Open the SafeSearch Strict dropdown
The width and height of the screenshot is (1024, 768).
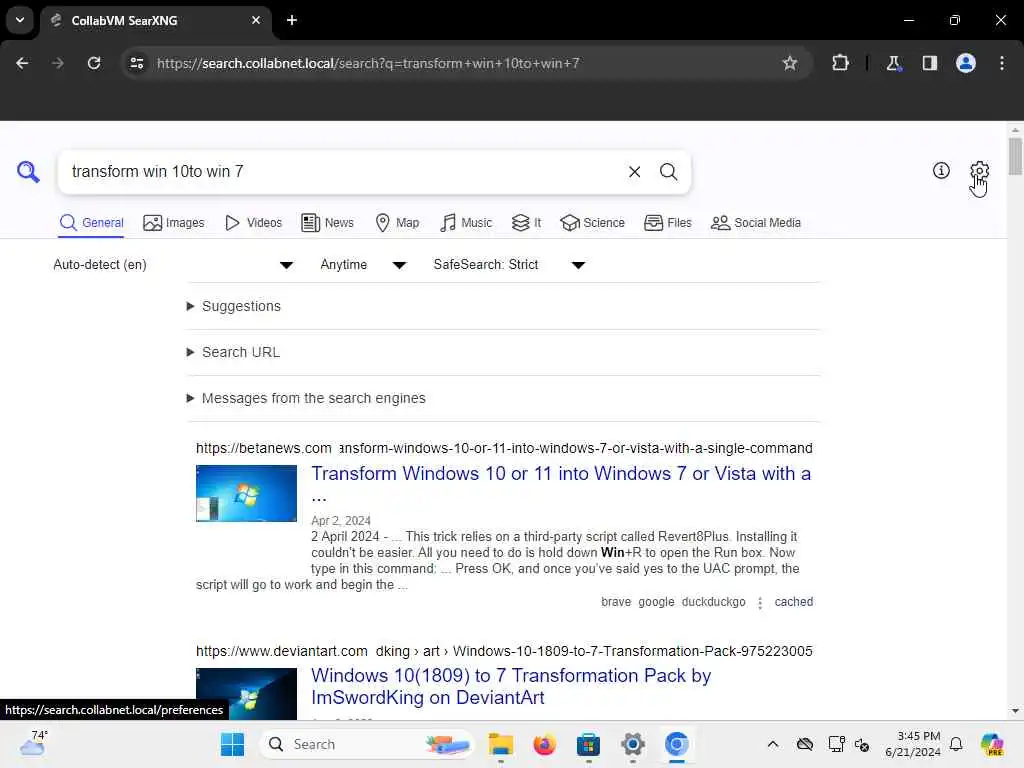(509, 264)
